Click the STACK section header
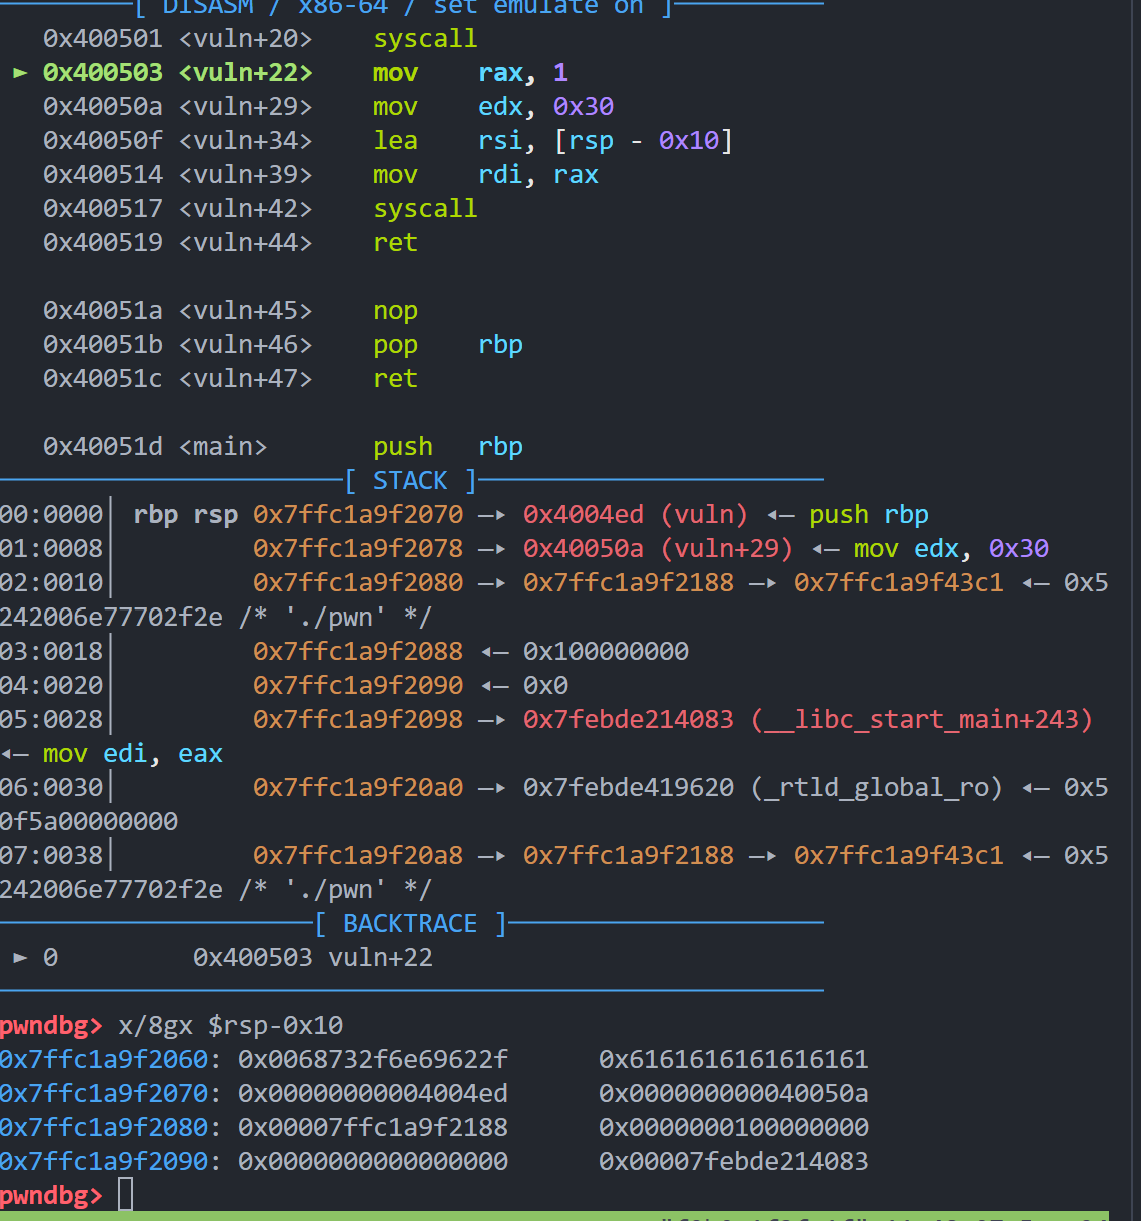Screen dimensions: 1142x1222 pyautogui.click(x=409, y=481)
